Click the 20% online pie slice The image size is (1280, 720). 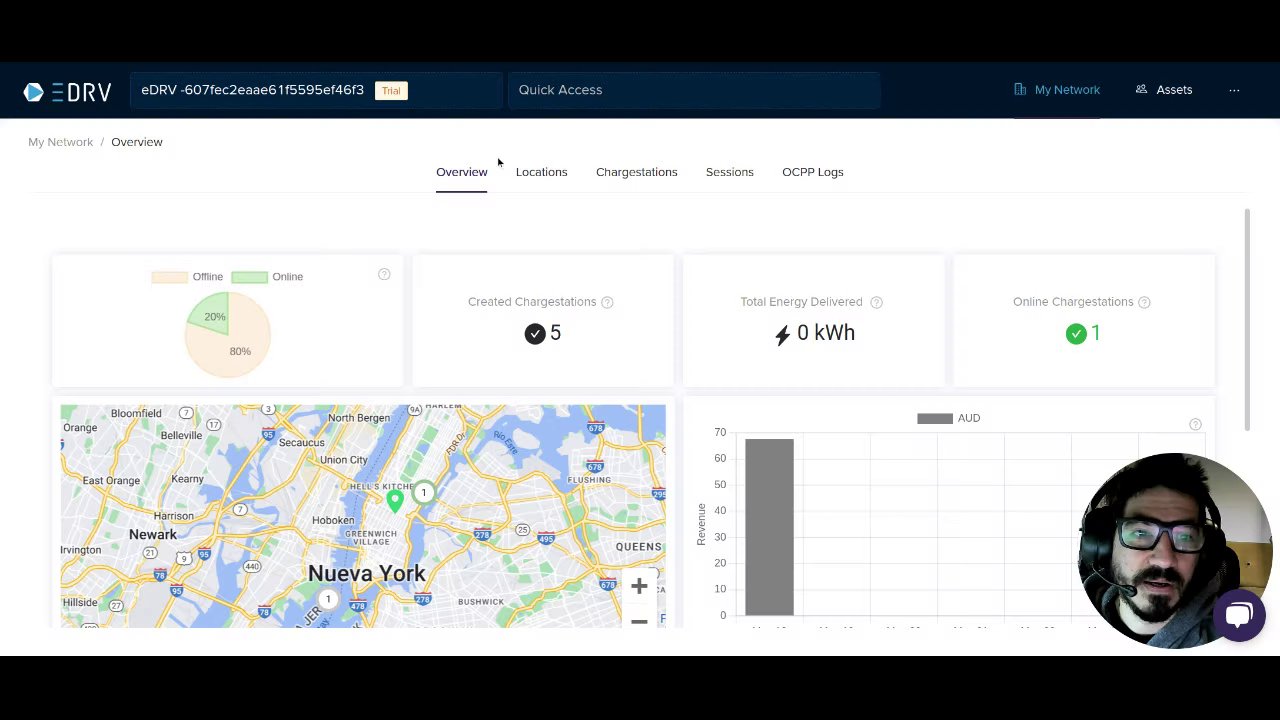pyautogui.click(x=212, y=315)
